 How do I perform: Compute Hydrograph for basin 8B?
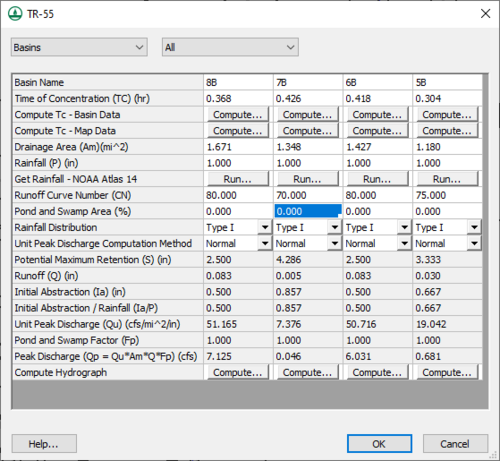[x=238, y=372]
